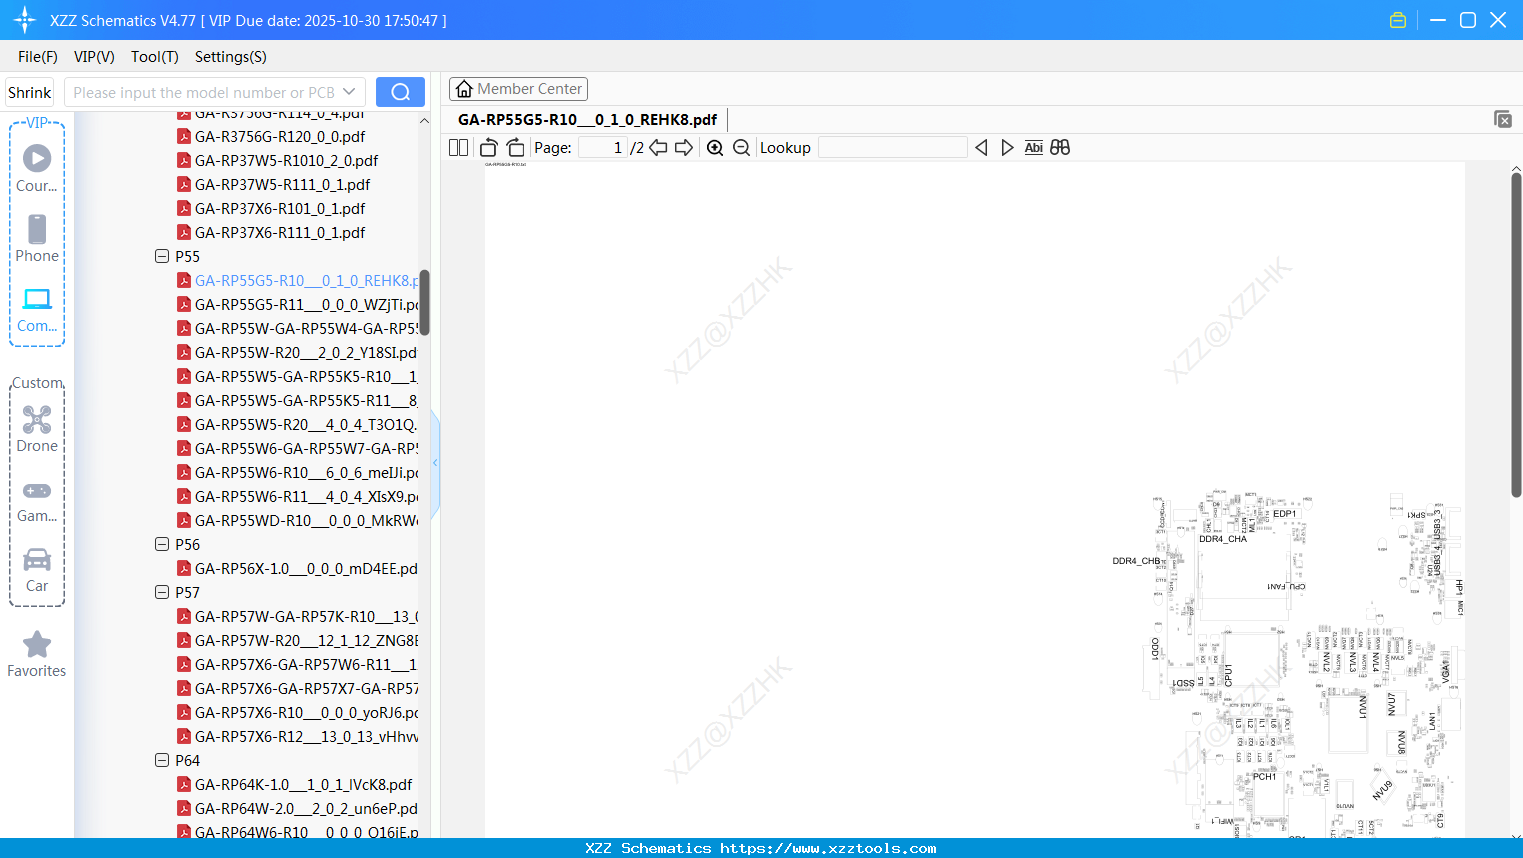Viewport: 1523px width, 858px height.
Task: Open GA-RP55W5-R20 PDF file
Action: (305, 424)
